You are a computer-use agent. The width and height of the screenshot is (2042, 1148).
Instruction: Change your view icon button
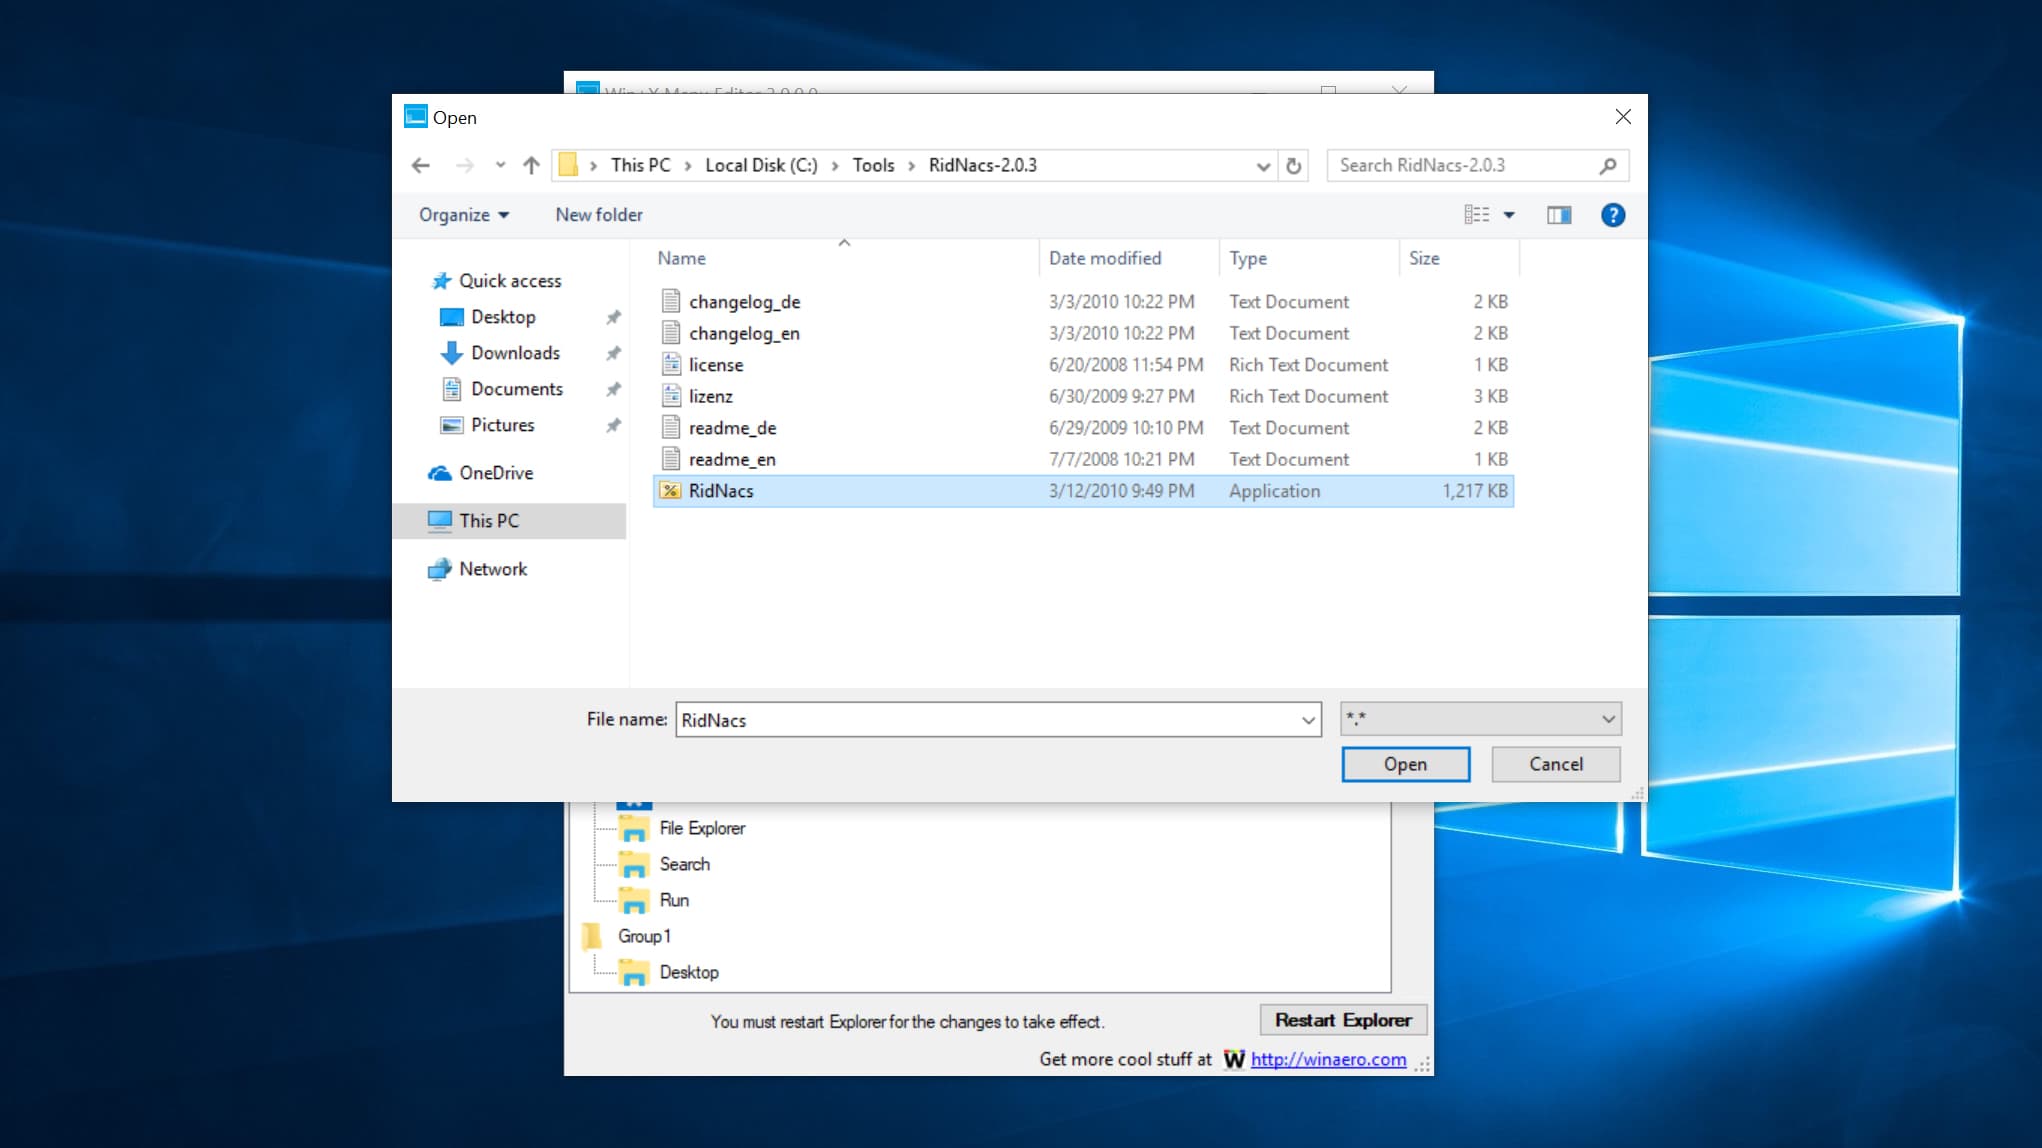(x=1476, y=215)
